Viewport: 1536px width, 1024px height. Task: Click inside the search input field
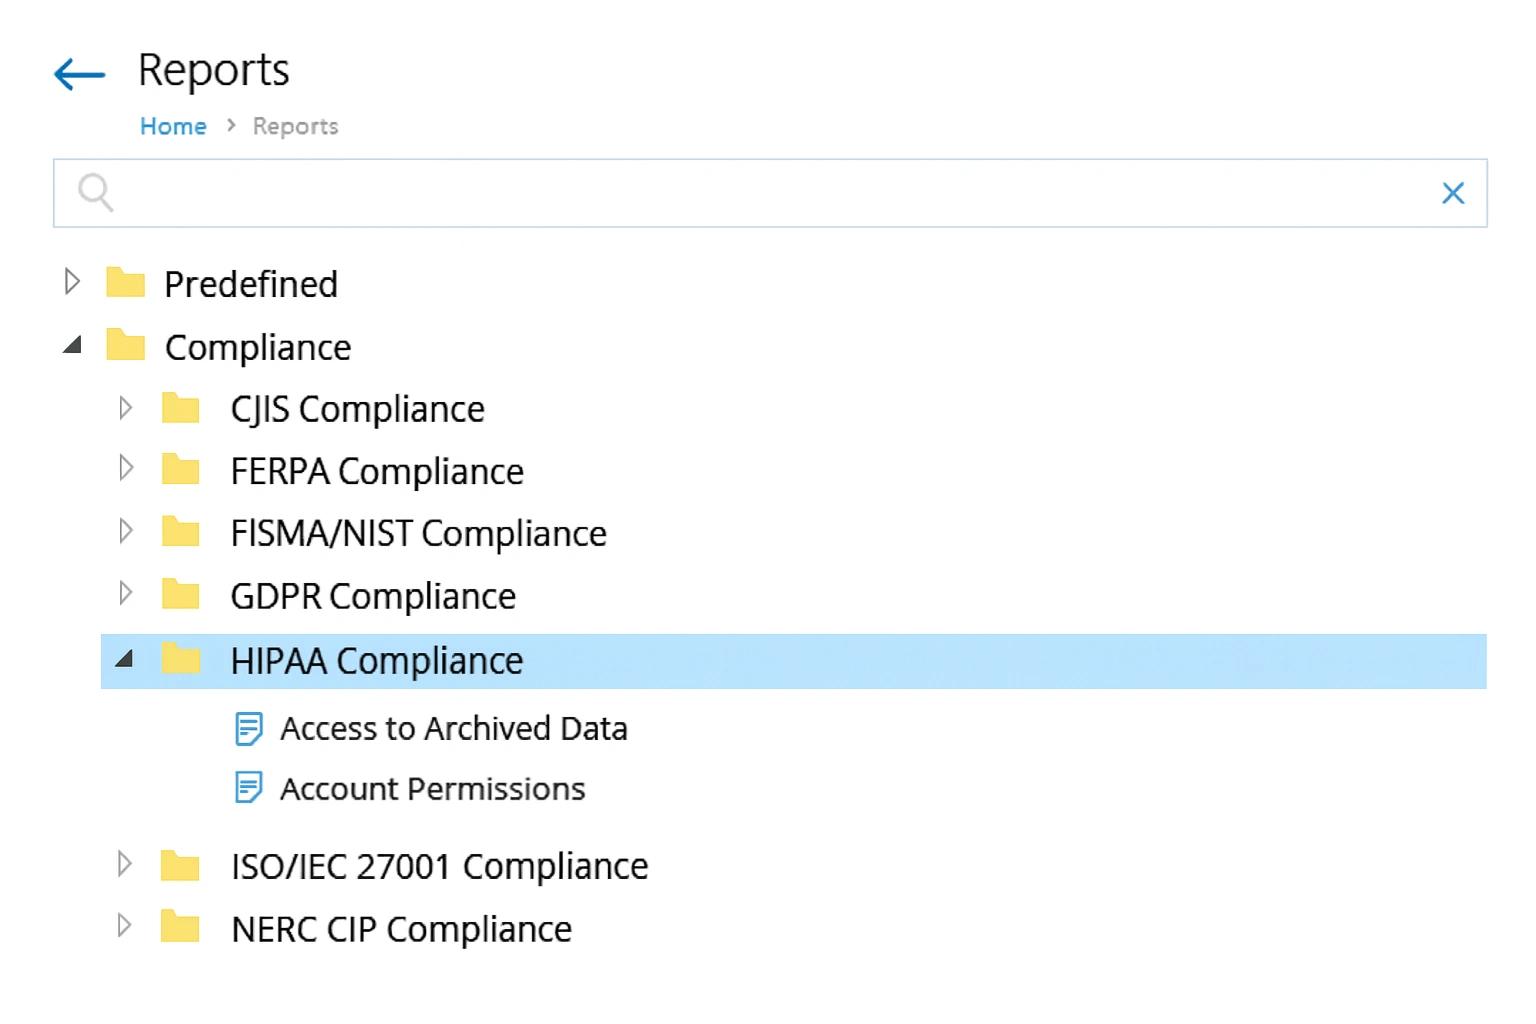(x=700, y=192)
